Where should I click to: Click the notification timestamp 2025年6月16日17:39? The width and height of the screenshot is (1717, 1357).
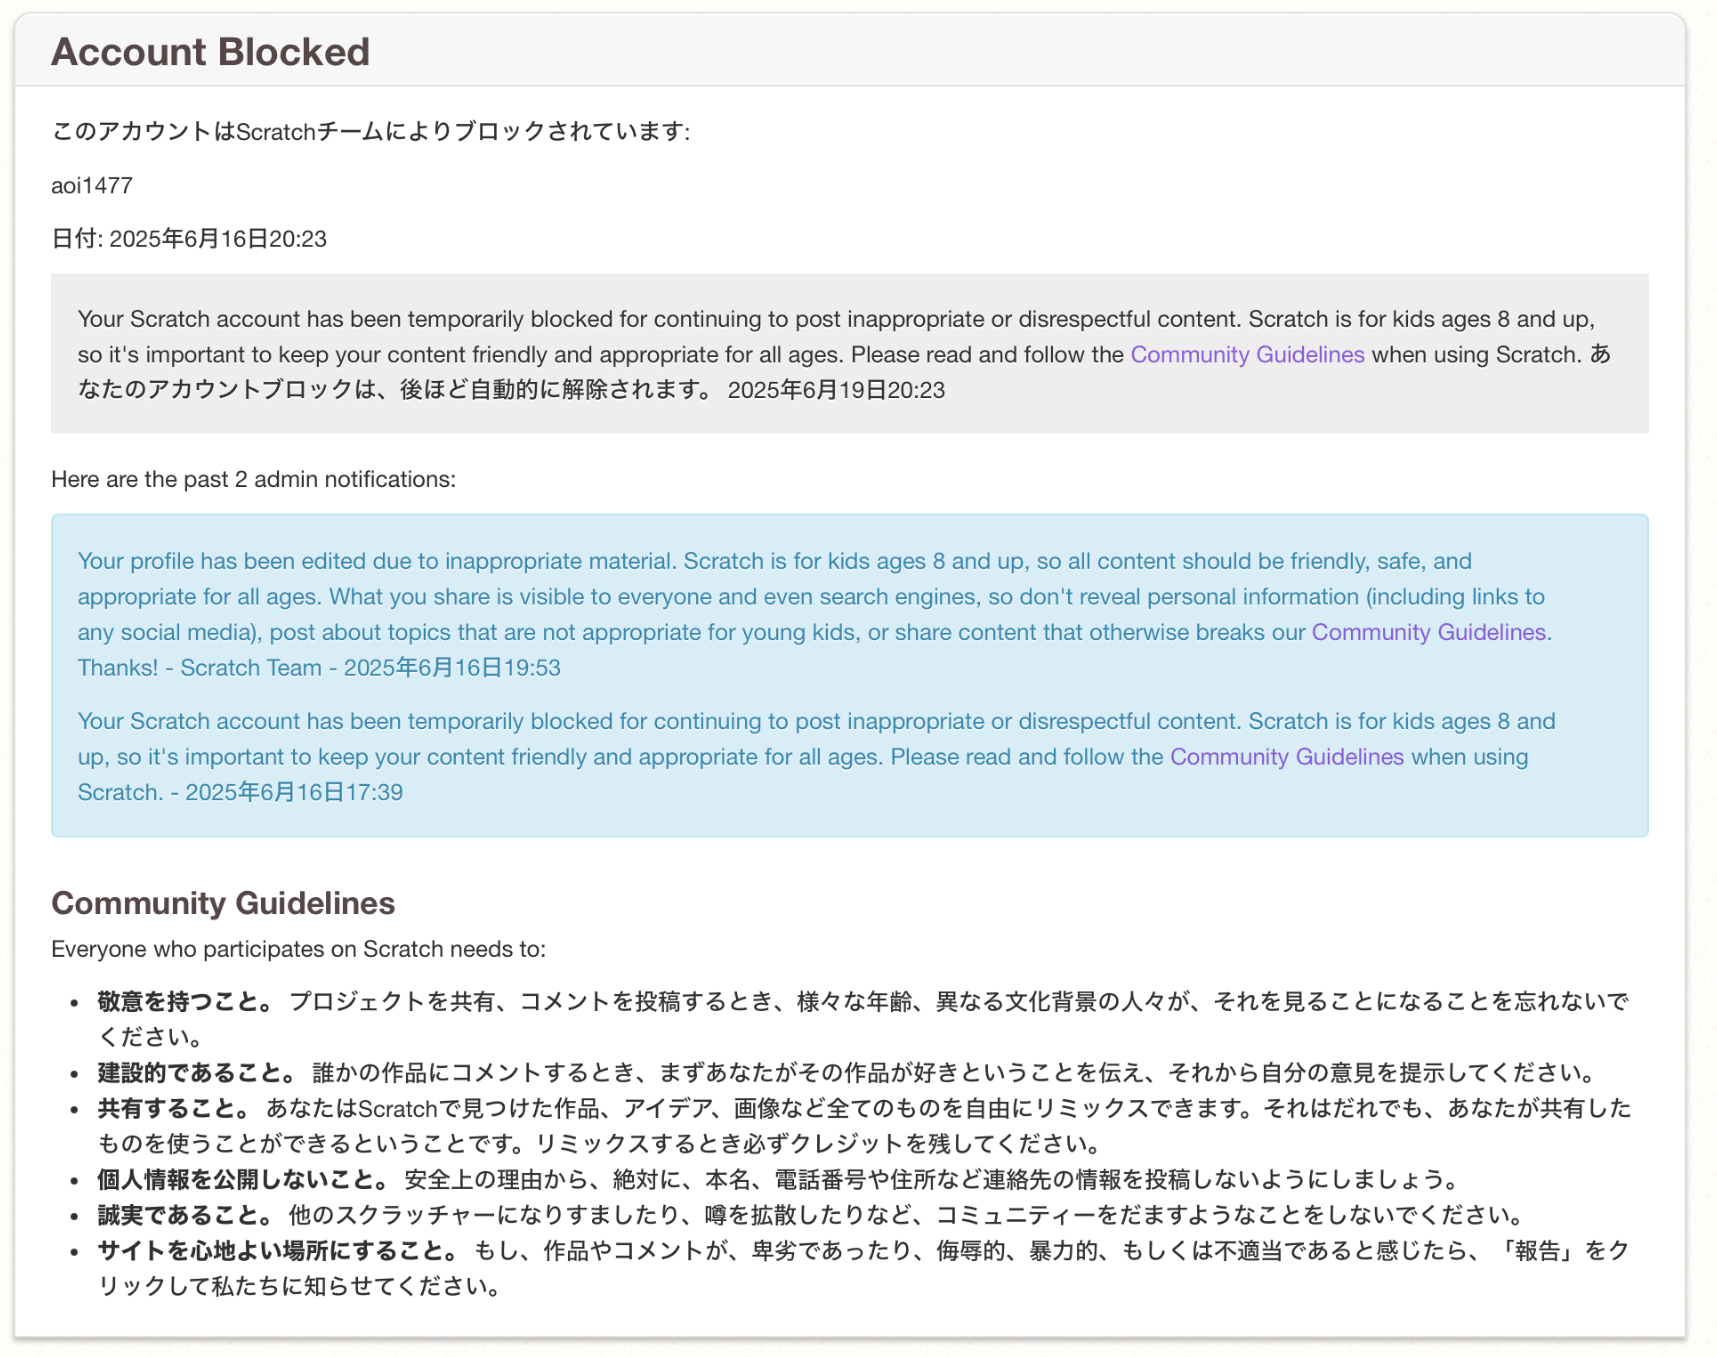coord(294,793)
